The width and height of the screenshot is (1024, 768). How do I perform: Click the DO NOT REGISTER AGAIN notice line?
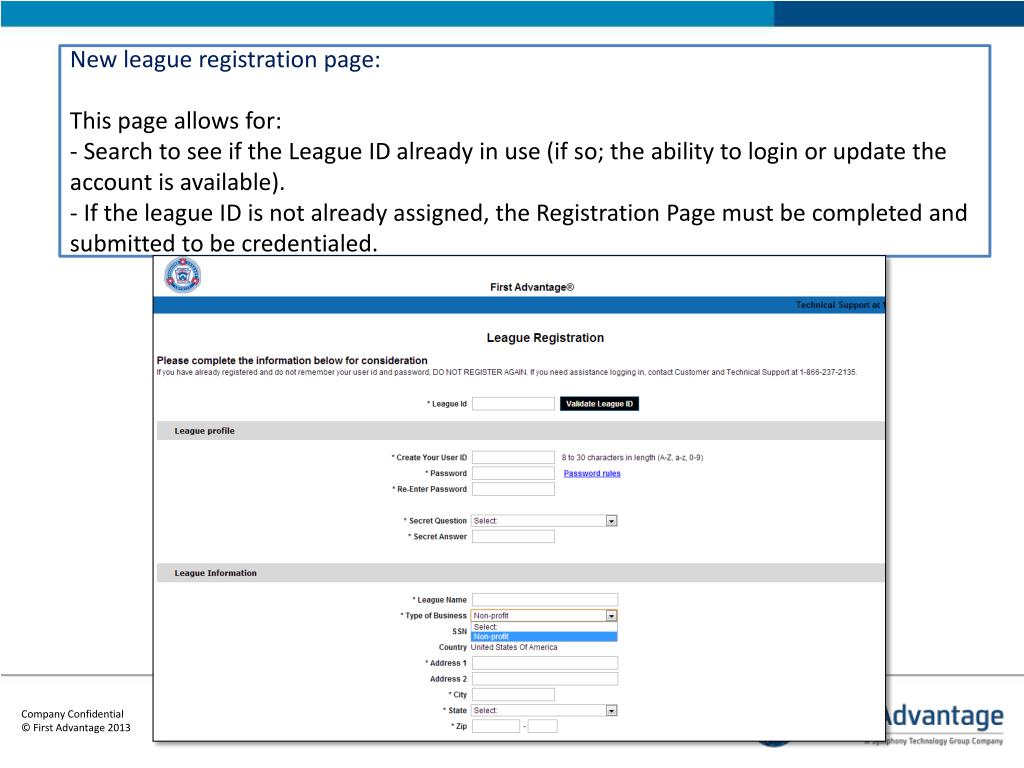click(507, 372)
